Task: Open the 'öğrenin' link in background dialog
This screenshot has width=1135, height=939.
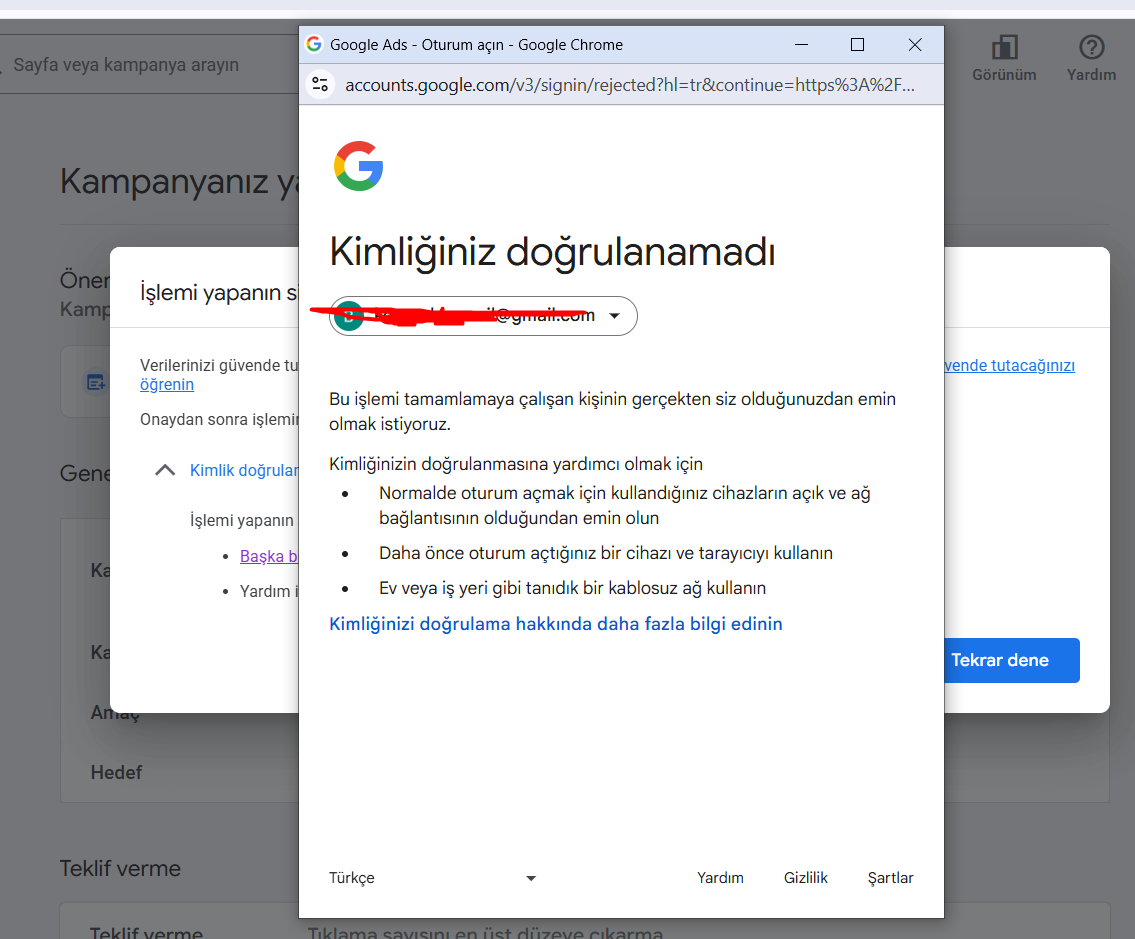Action: 166,384
